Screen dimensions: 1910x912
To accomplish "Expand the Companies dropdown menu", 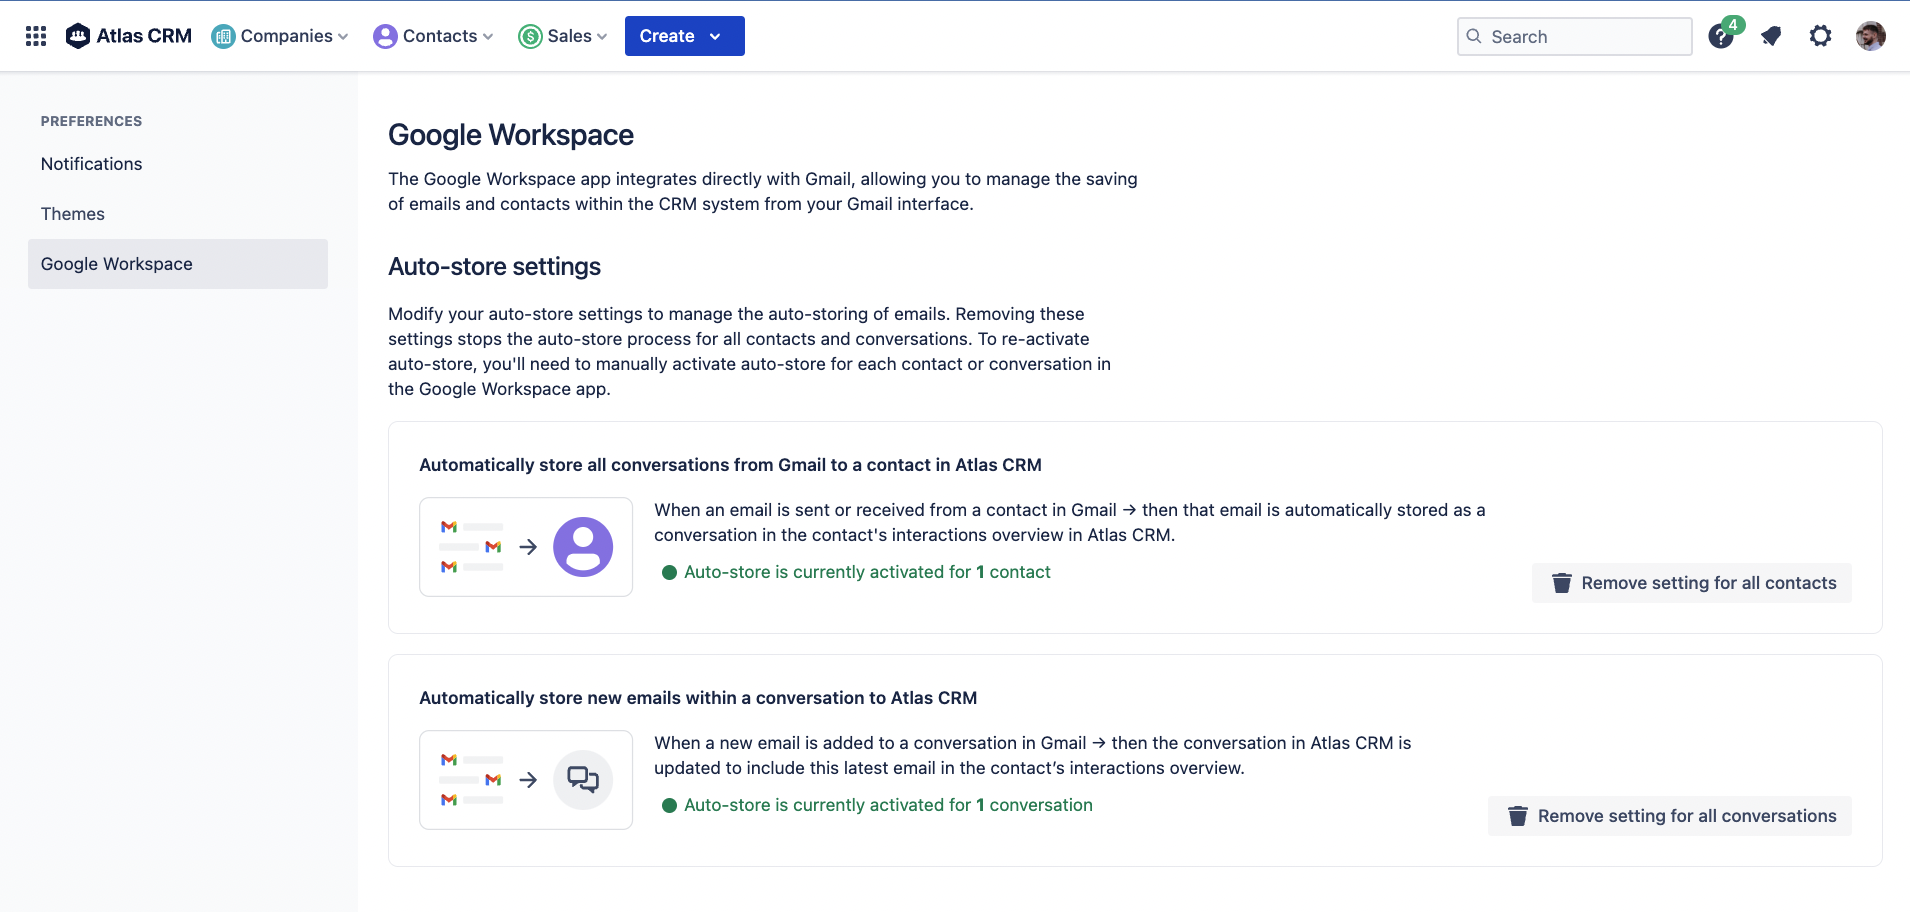I will click(281, 36).
